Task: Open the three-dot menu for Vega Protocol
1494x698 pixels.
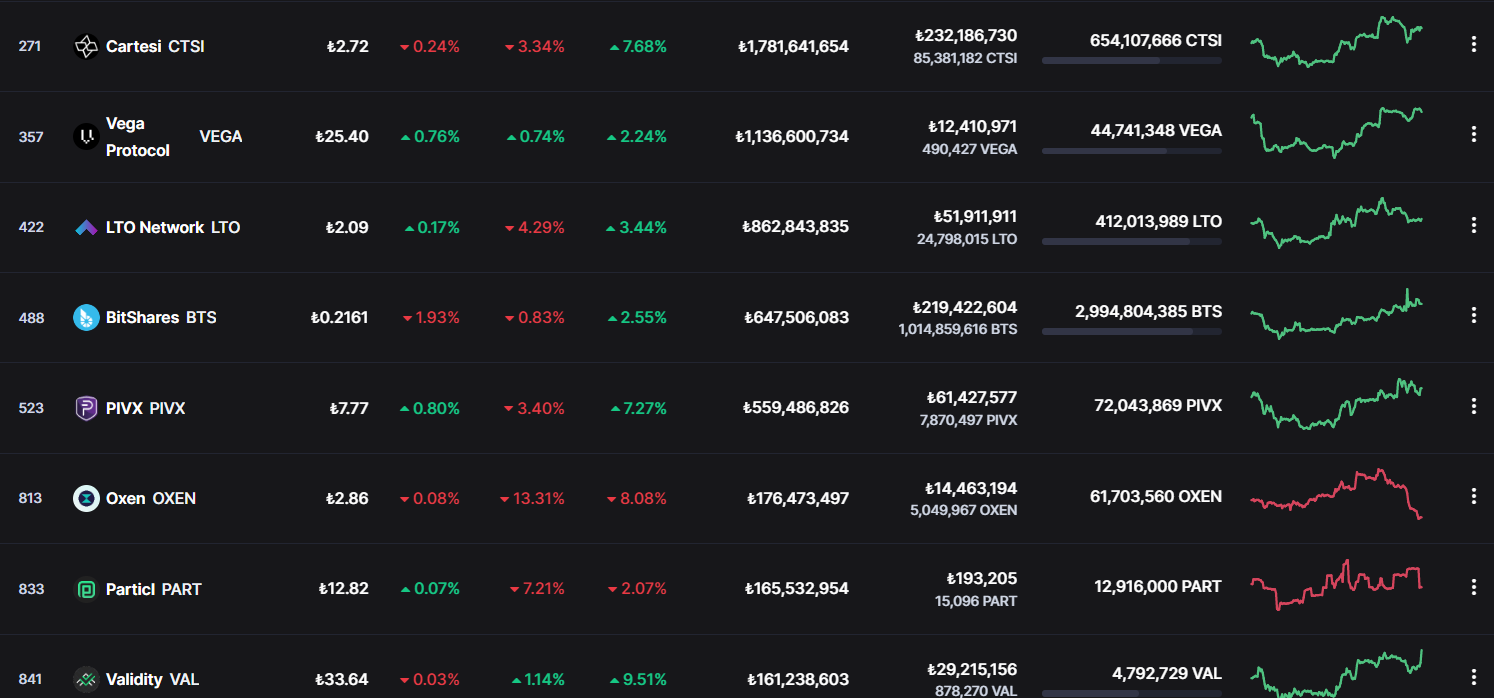Action: click(x=1473, y=134)
